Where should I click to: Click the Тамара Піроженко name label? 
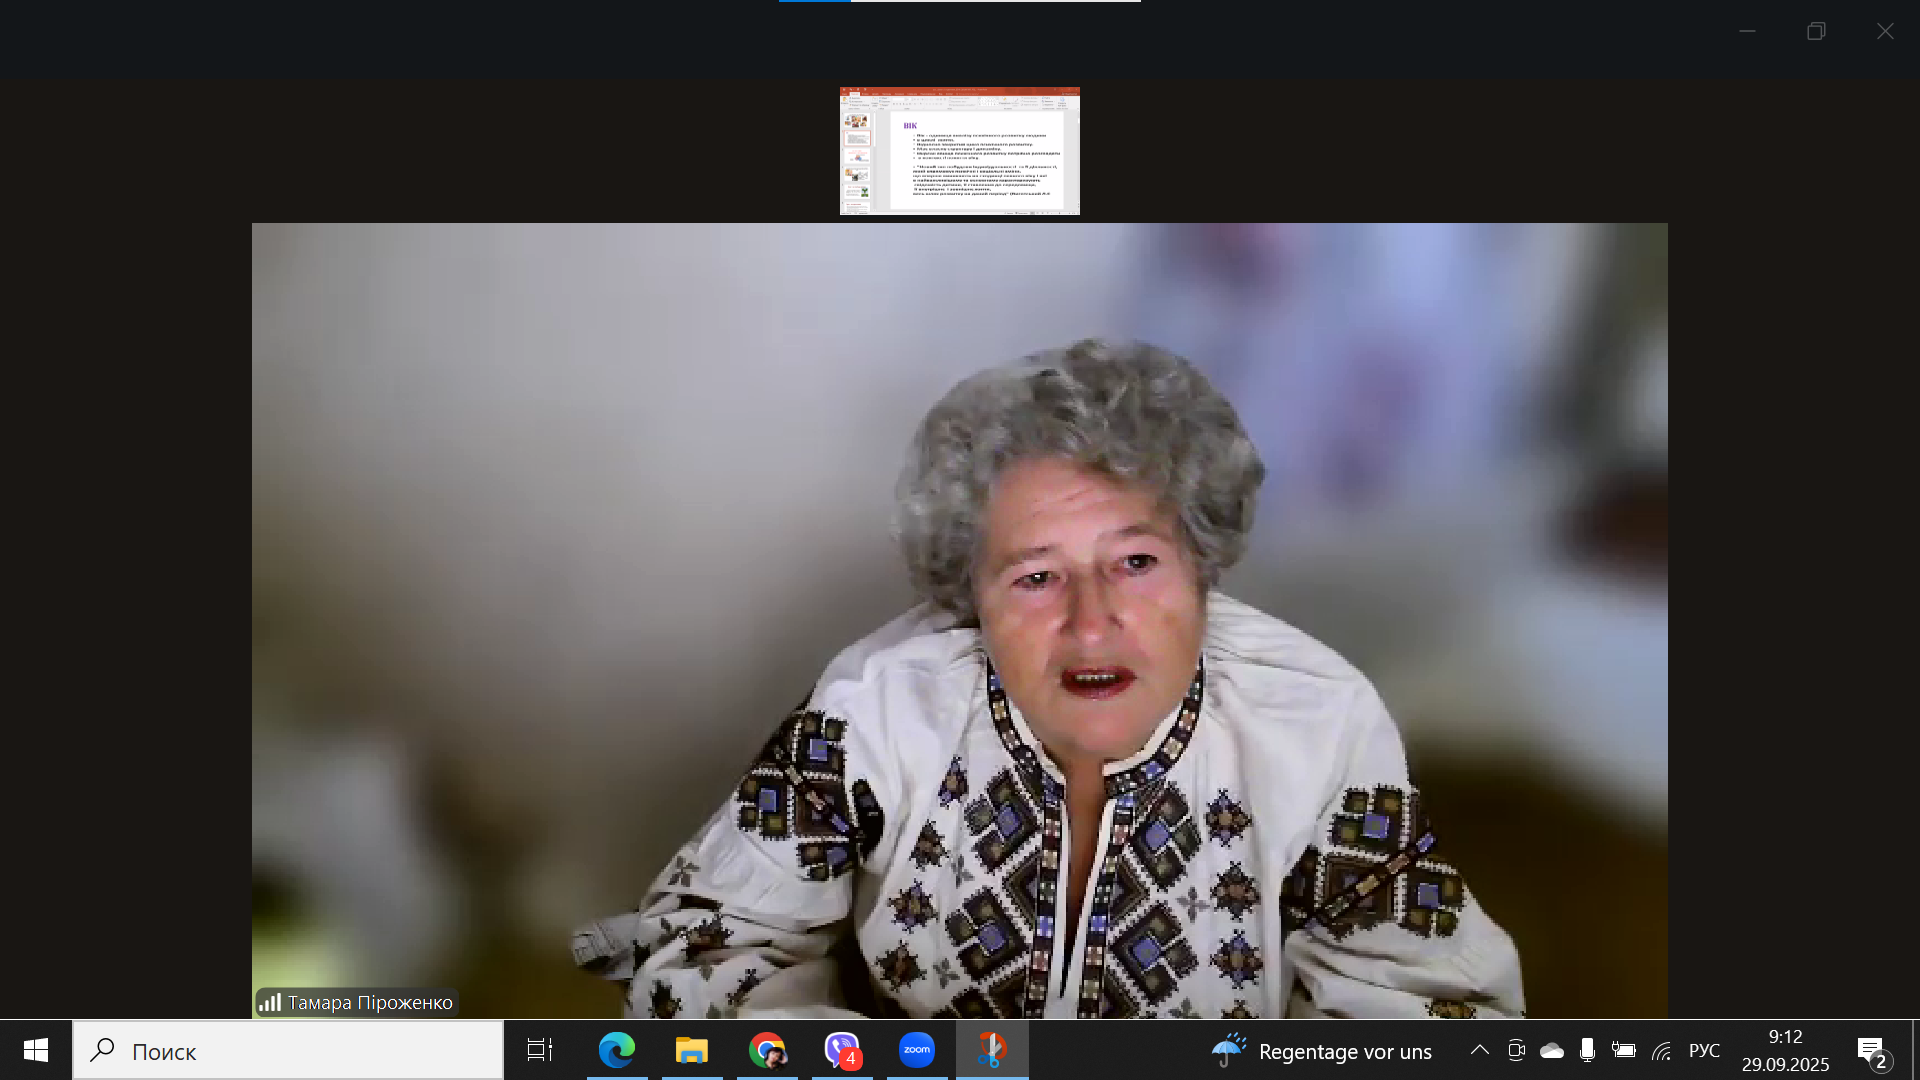[x=369, y=1002]
